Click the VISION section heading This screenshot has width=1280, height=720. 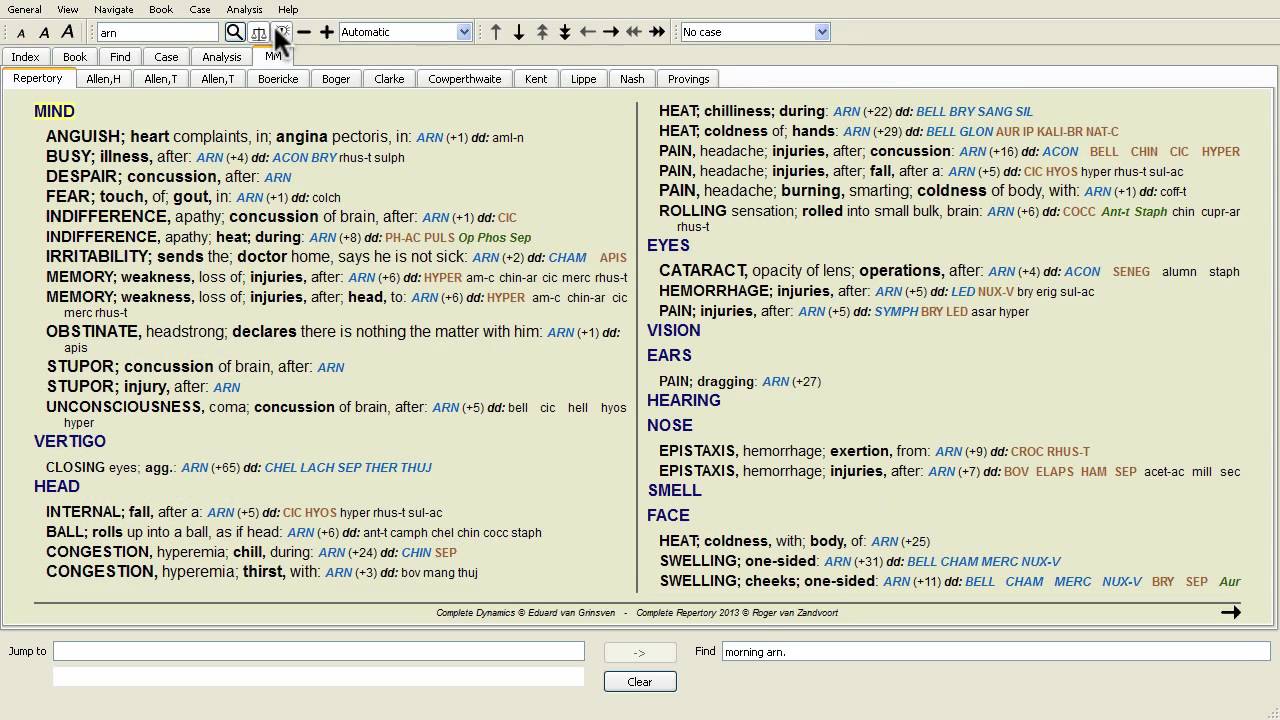tap(674, 330)
